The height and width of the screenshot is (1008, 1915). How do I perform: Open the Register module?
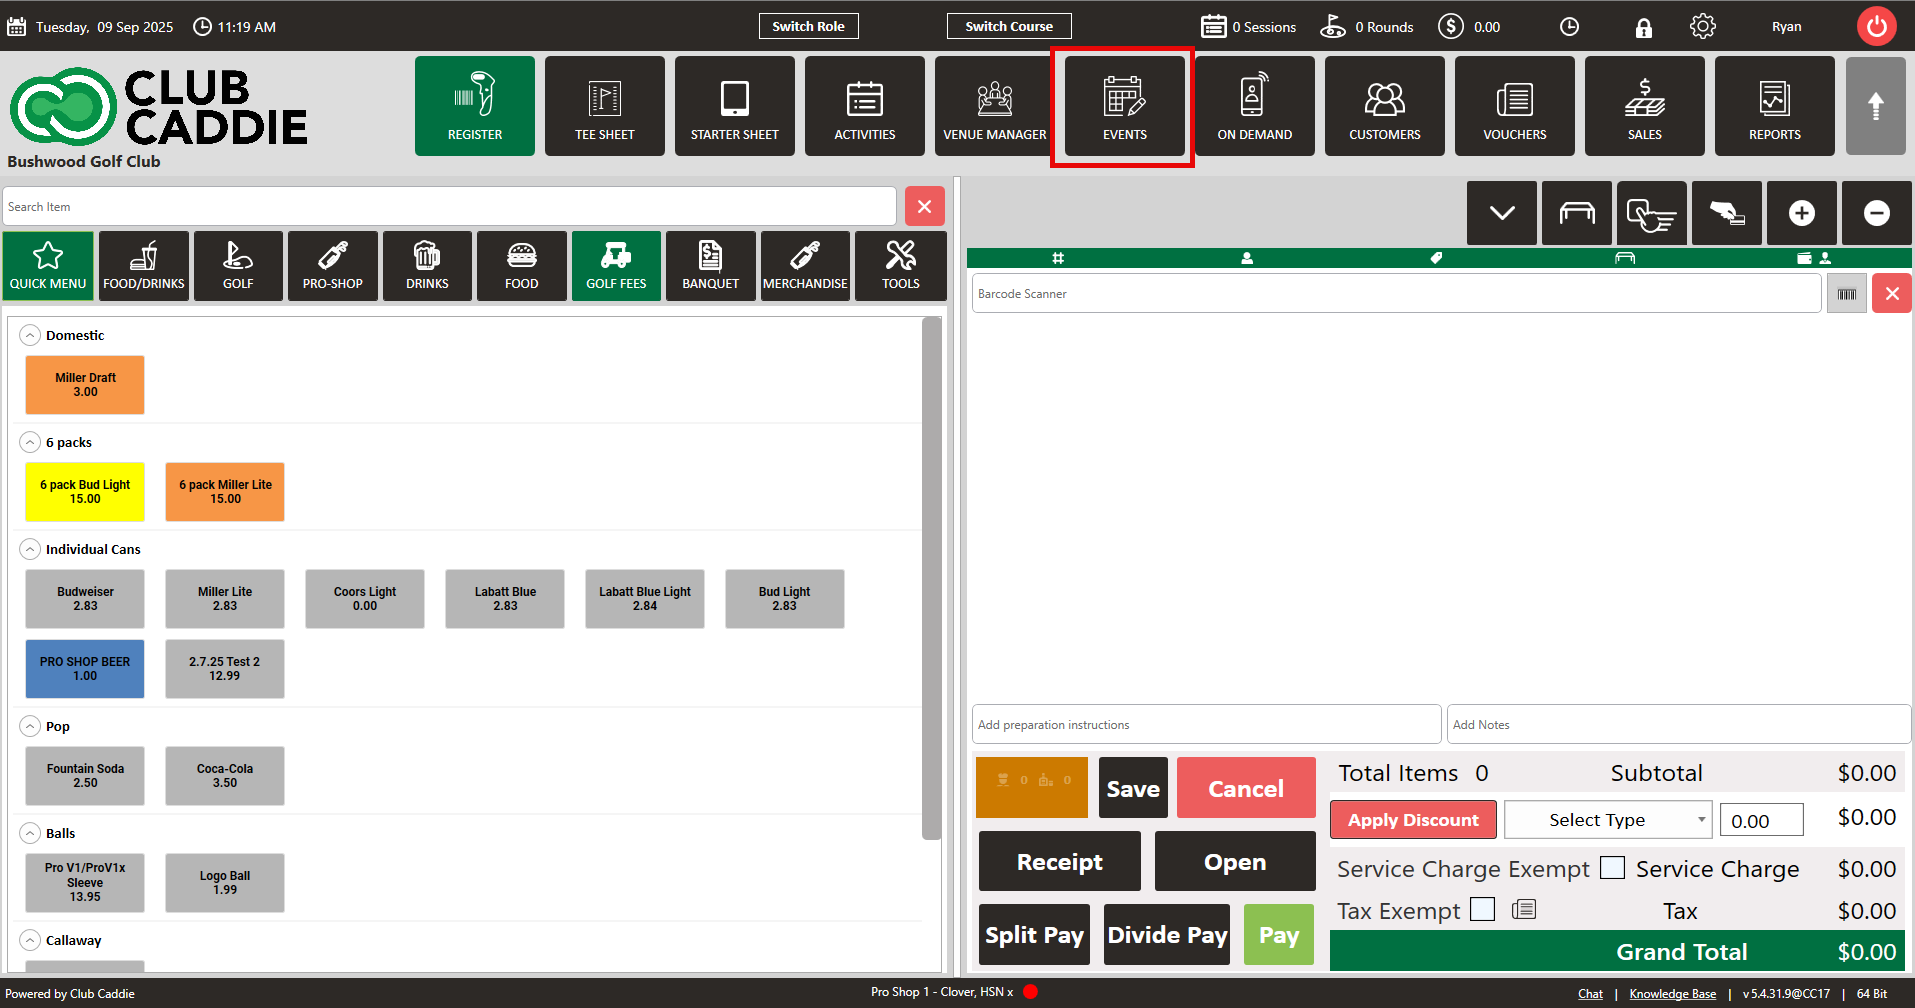pyautogui.click(x=475, y=106)
